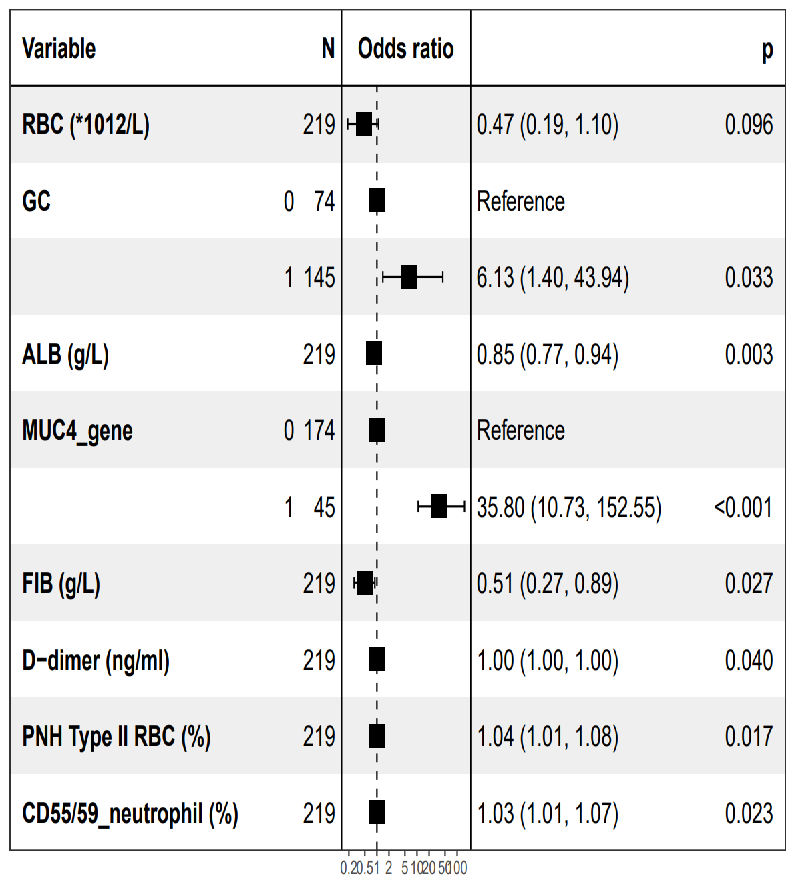Click the PNH Type II RBC square marker
792x881 pixels.
pos(377,737)
